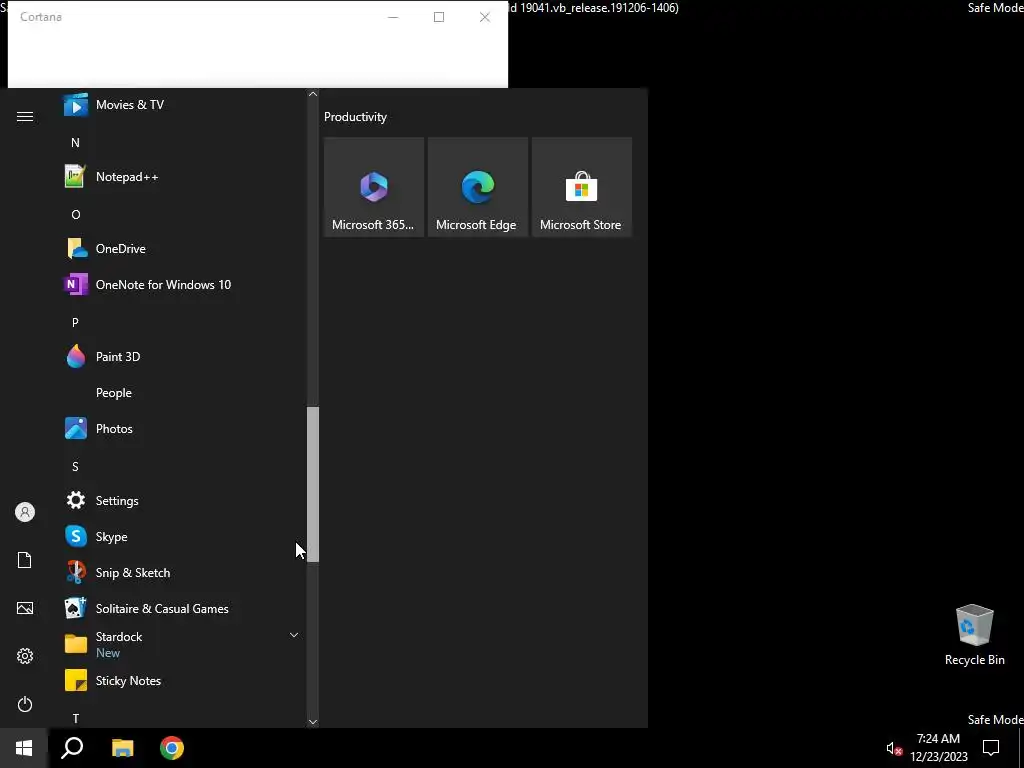The image size is (1024, 768).
Task: Open the taskbar Search magnifier
Action: 72,748
